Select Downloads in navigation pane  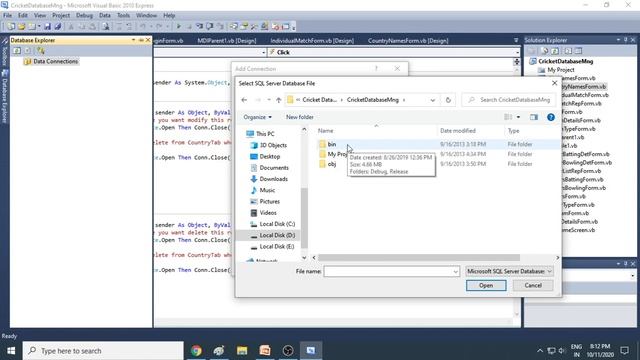coord(273,179)
